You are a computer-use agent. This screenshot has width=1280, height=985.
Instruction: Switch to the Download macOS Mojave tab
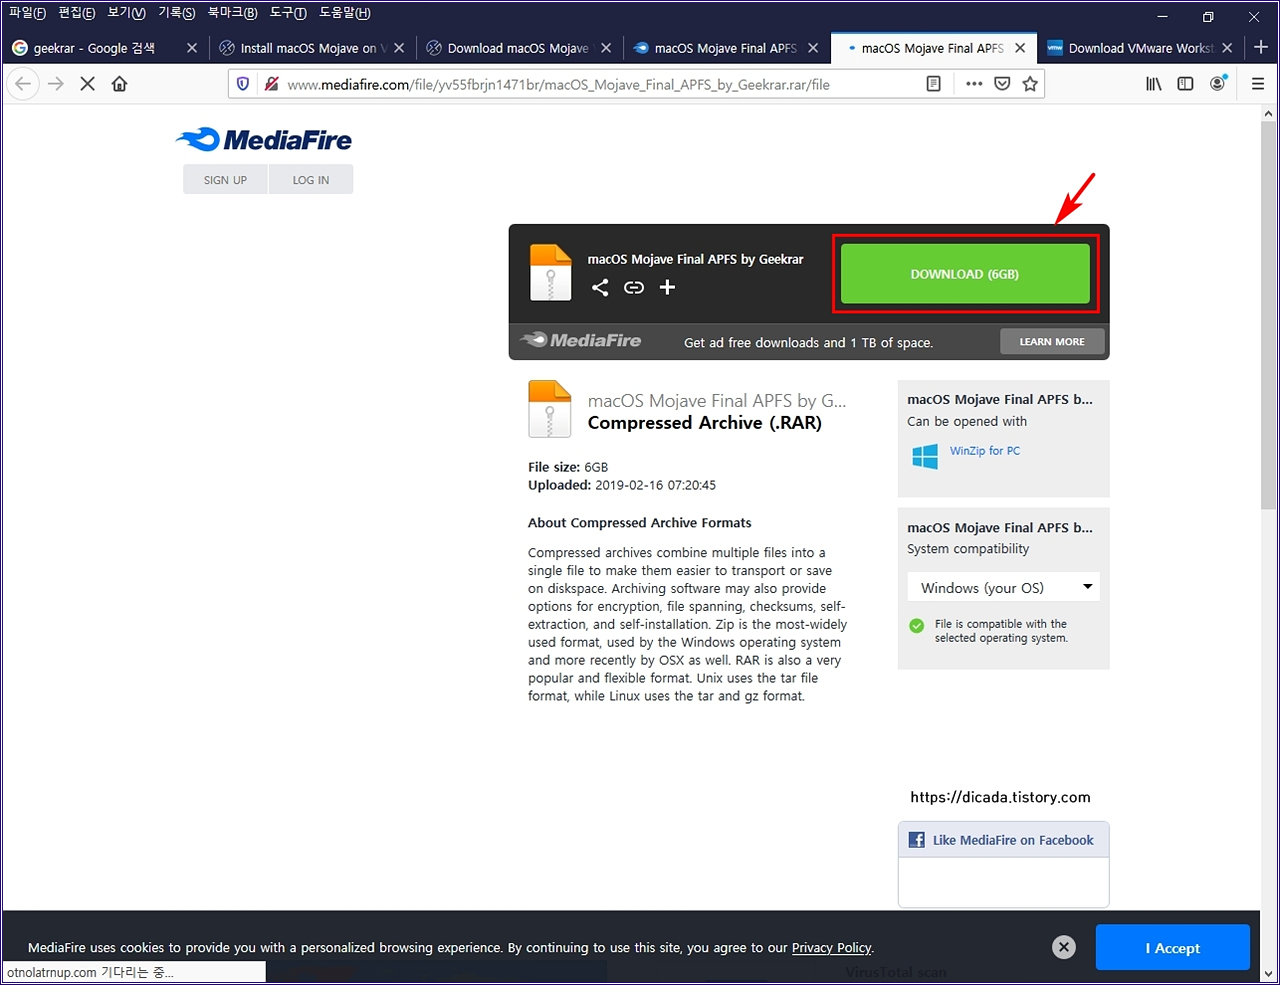518,48
